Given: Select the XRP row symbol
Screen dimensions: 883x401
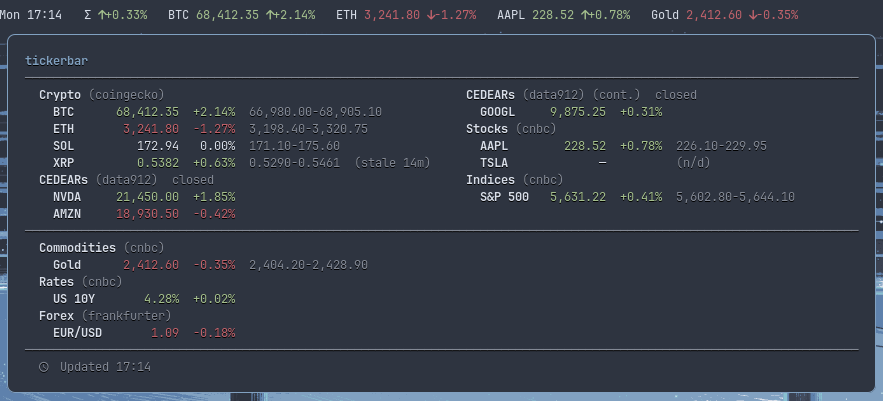Looking at the screenshot, I should [x=64, y=163].
